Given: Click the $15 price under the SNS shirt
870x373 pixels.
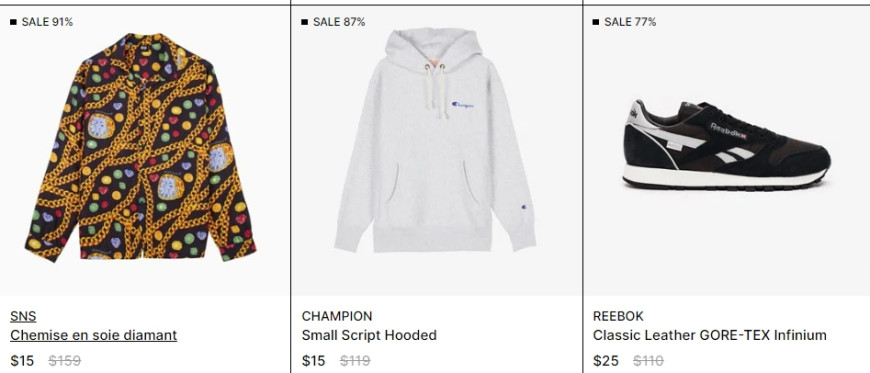Looking at the screenshot, I should (22, 361).
